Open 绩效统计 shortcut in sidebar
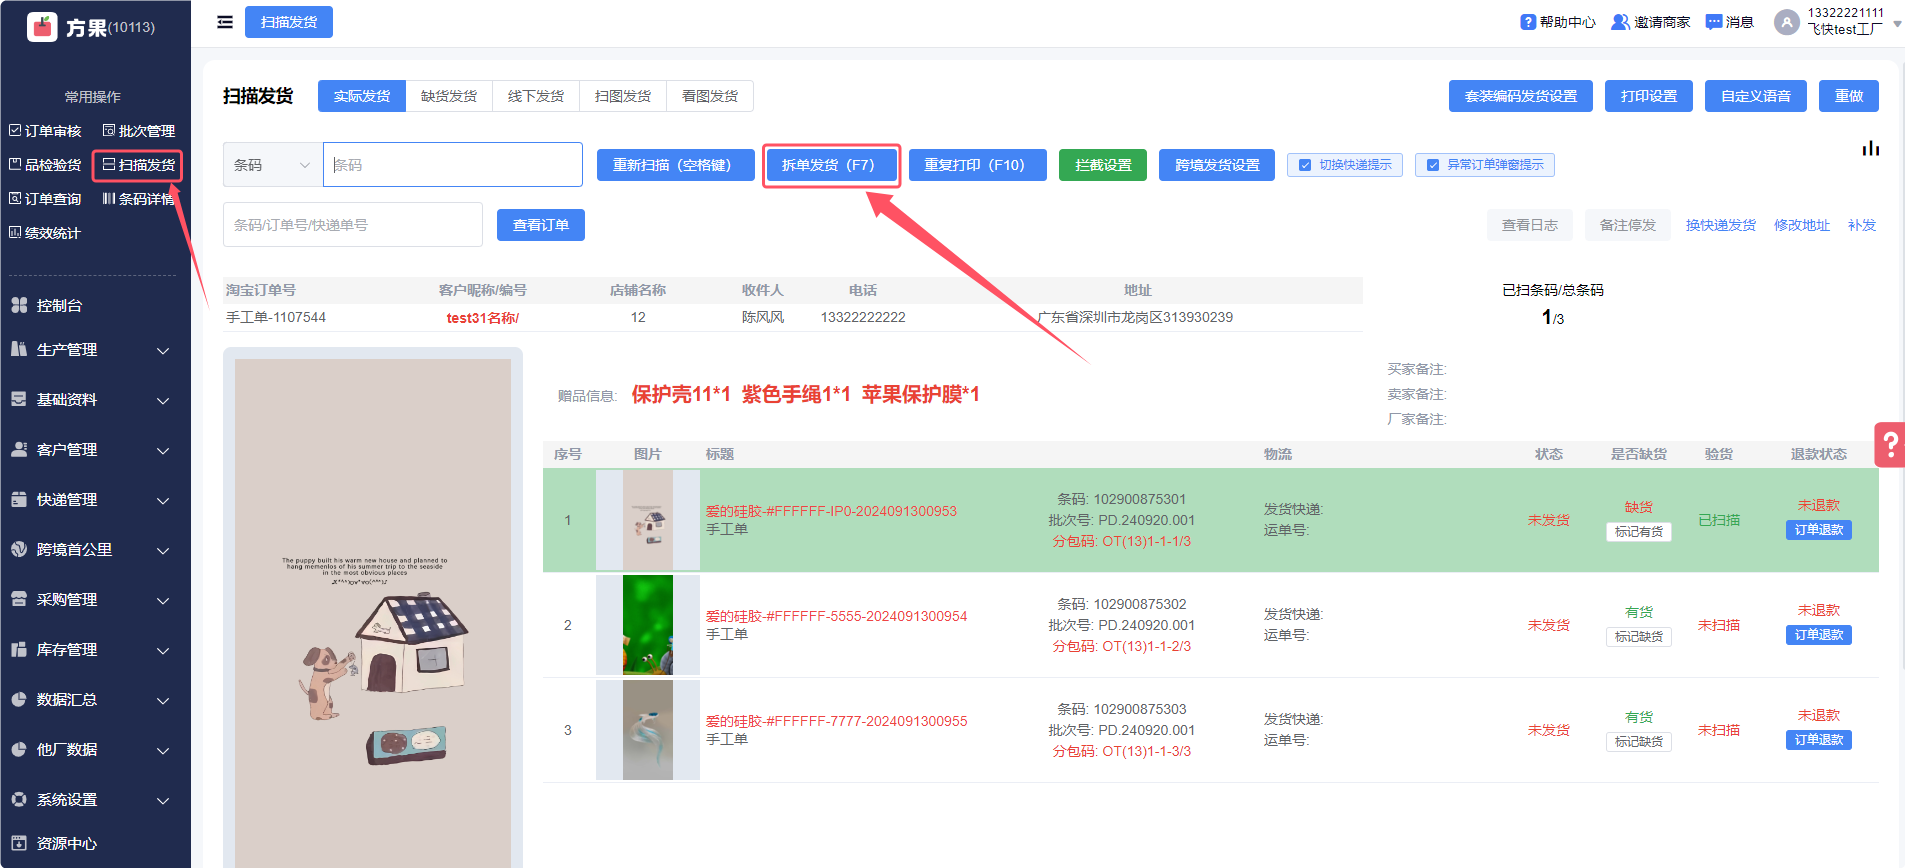 coord(45,233)
